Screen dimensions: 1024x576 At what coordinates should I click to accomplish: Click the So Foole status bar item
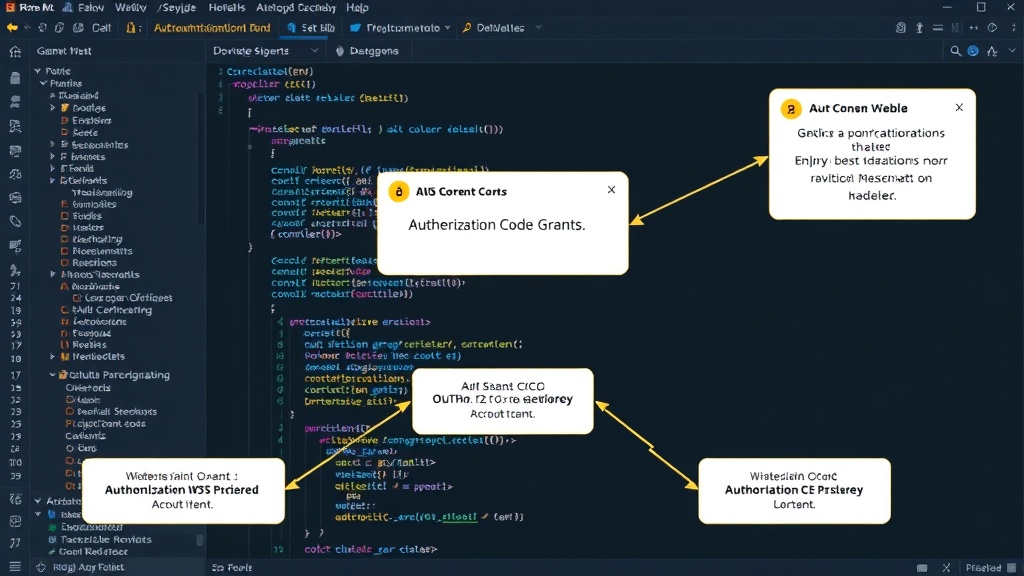coord(232,568)
